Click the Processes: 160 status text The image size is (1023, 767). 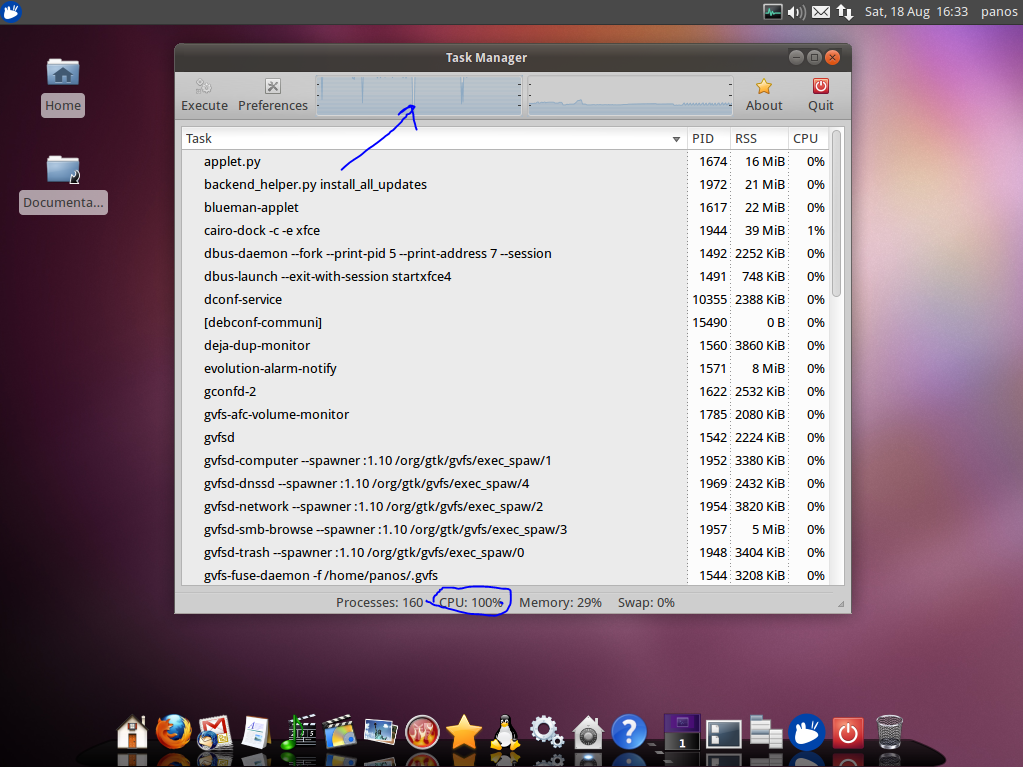tap(380, 603)
